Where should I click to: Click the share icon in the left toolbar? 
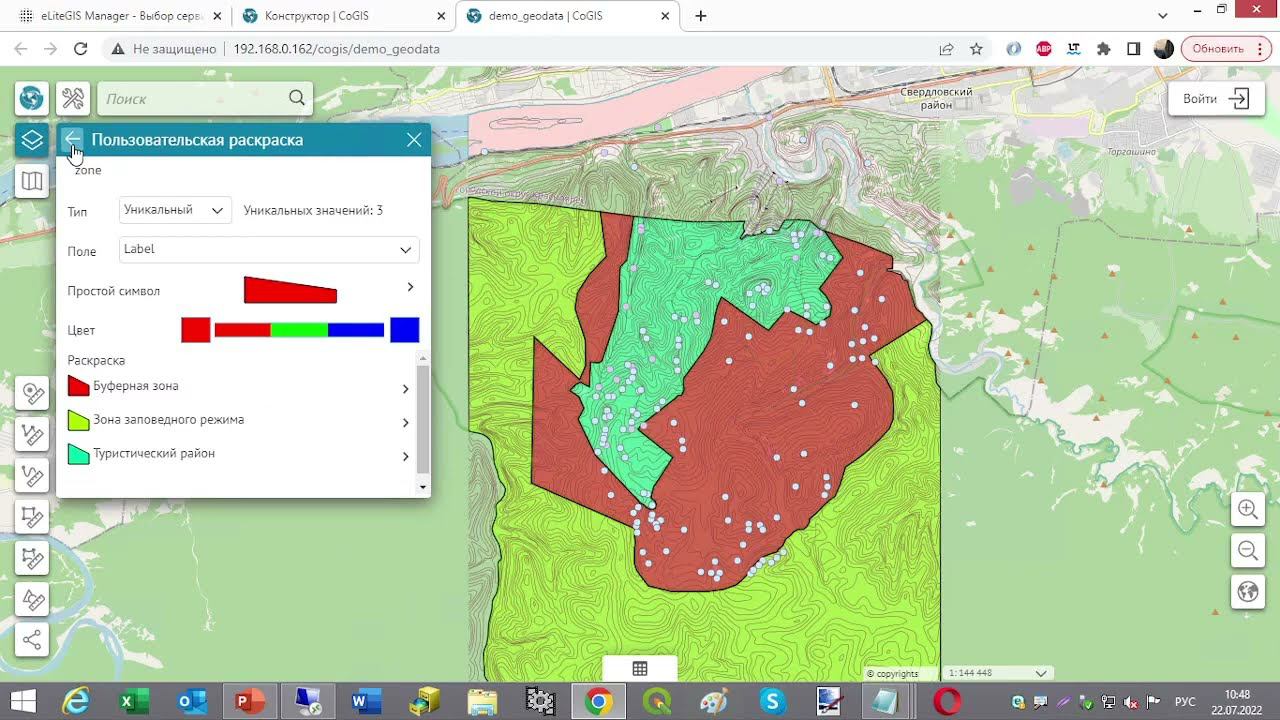(x=32, y=640)
